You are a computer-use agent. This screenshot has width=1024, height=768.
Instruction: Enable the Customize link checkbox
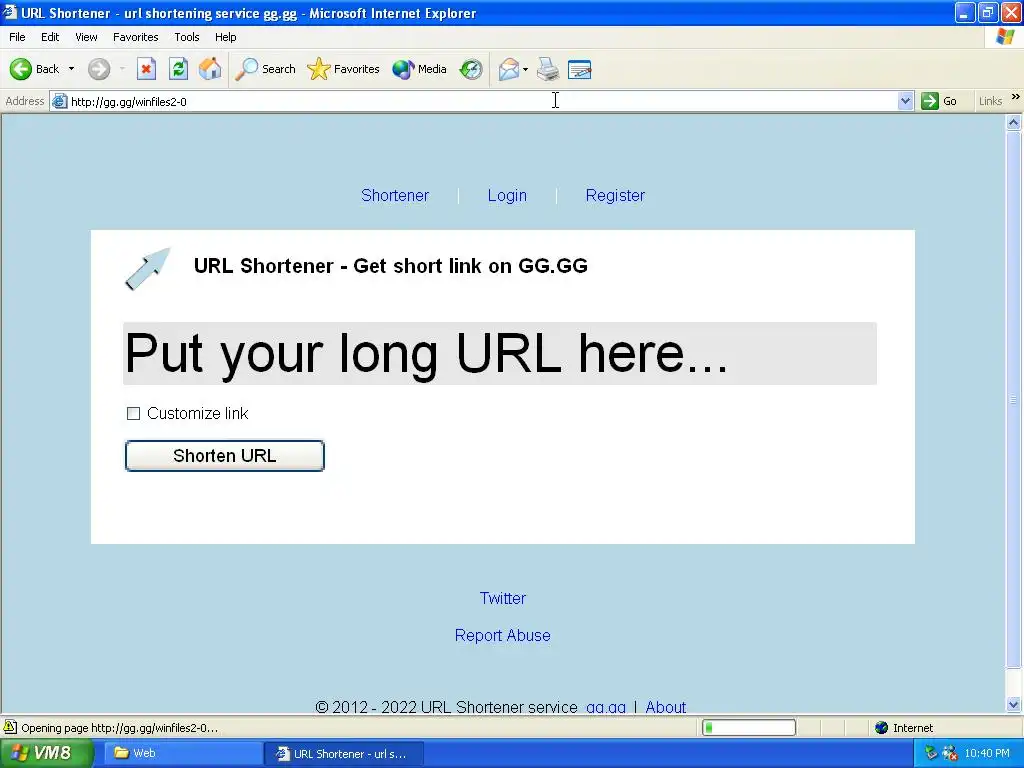pos(133,413)
